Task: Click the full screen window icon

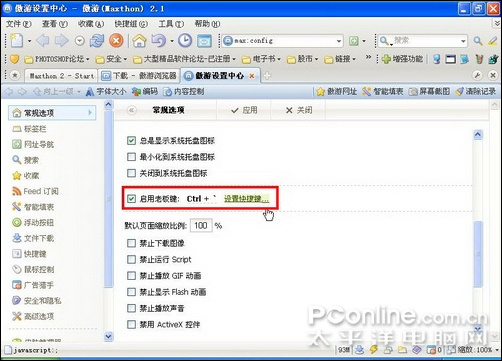Action: pos(204,41)
